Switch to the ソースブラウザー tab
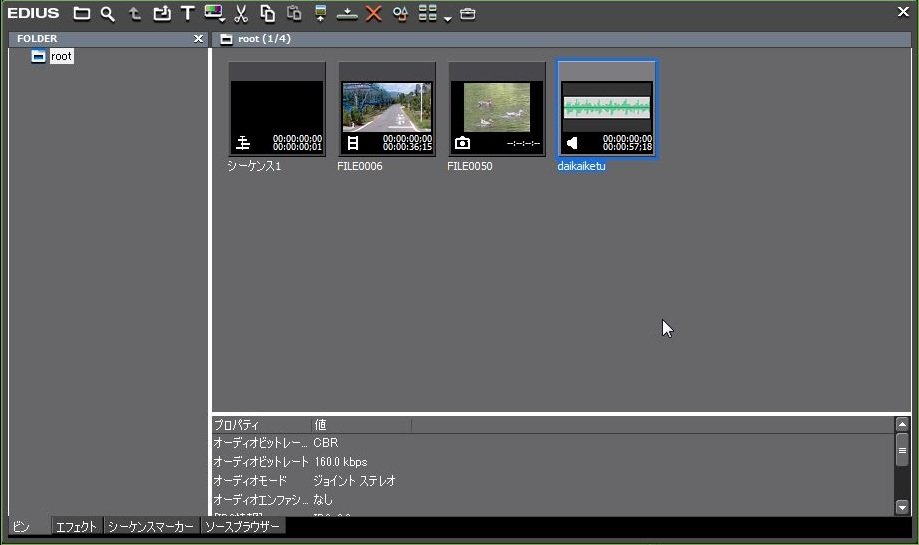919x545 pixels. pyautogui.click(x=242, y=526)
